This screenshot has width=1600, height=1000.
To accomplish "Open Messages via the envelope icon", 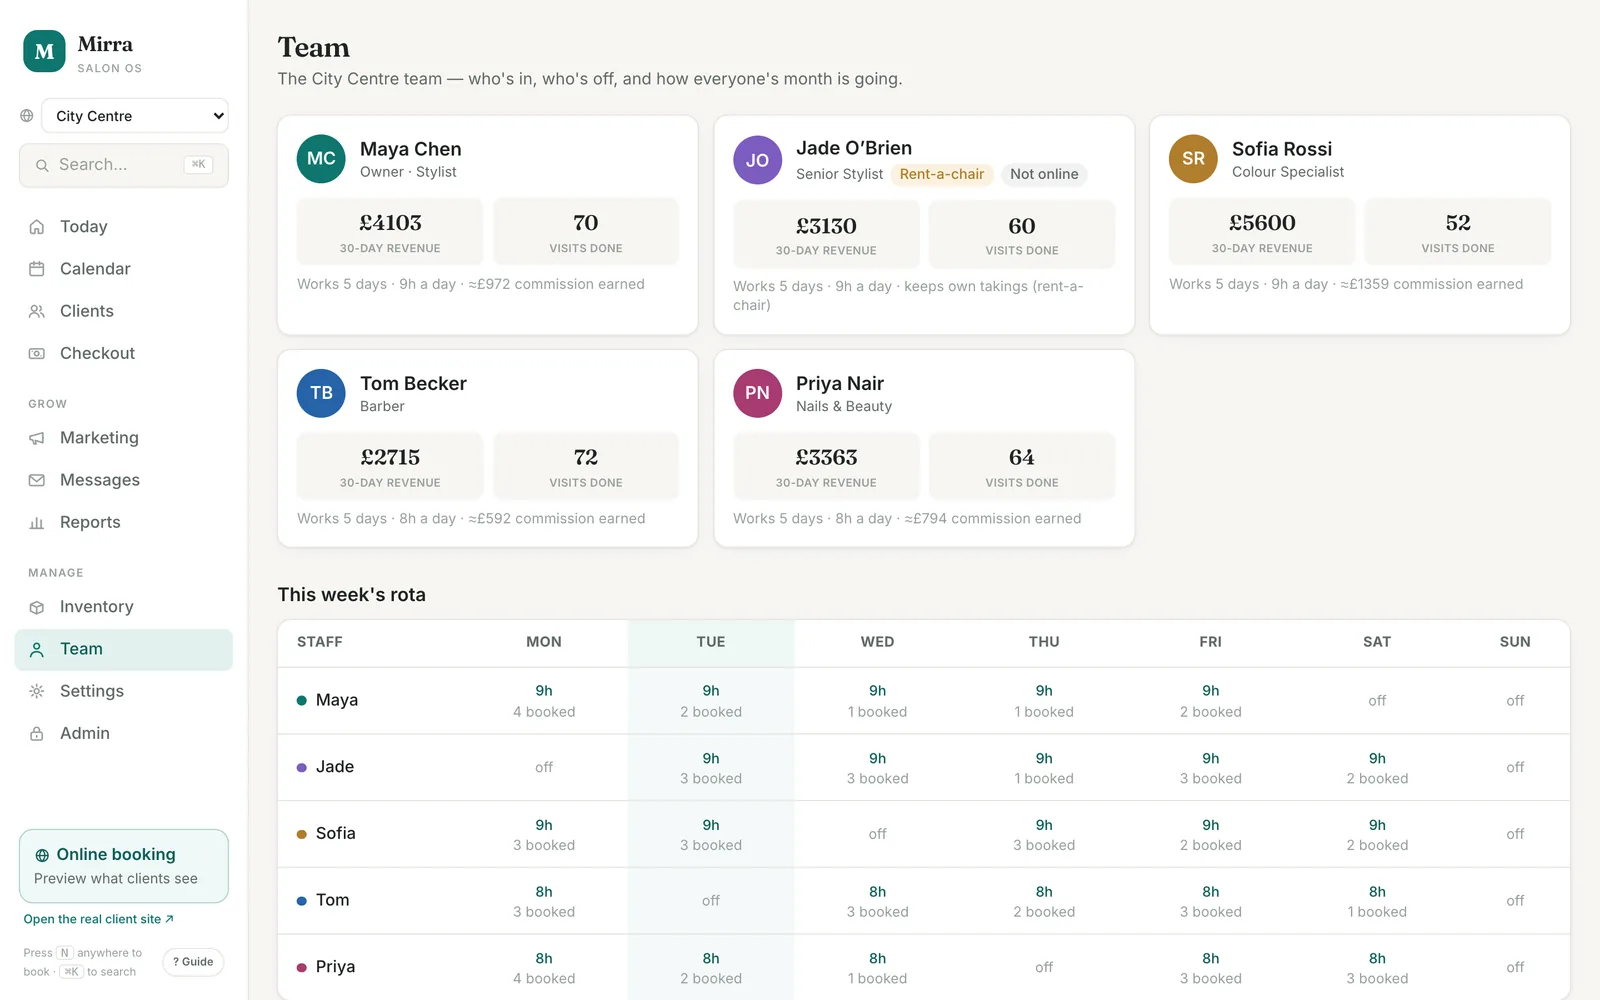I will click(37, 480).
